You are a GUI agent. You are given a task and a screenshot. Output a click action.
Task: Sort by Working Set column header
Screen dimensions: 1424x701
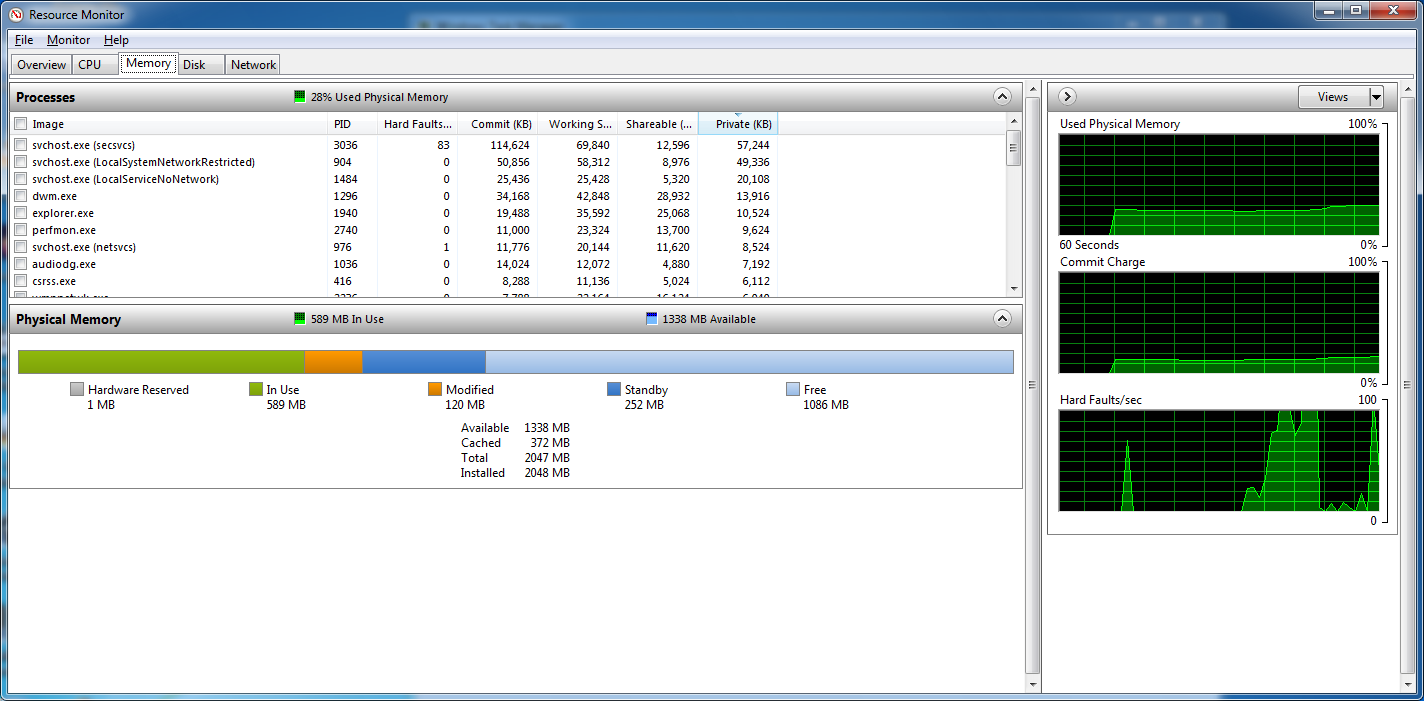coord(577,124)
